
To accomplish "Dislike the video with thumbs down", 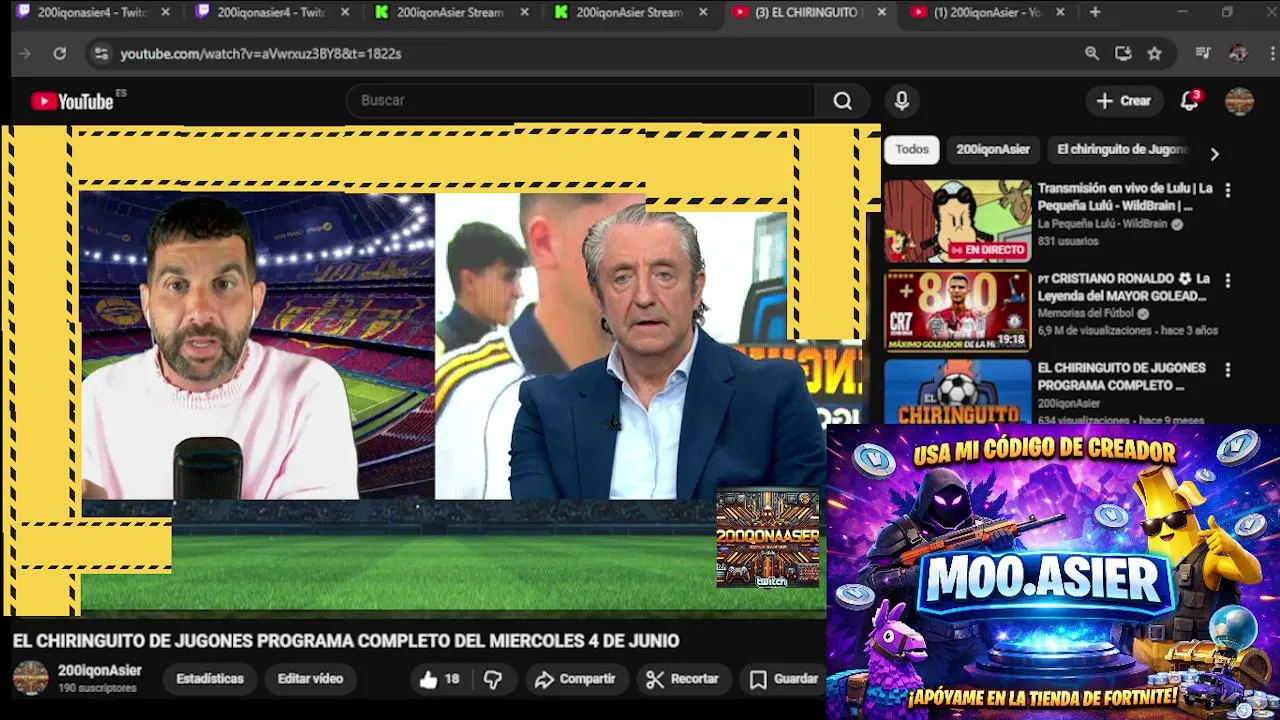I will click(493, 679).
